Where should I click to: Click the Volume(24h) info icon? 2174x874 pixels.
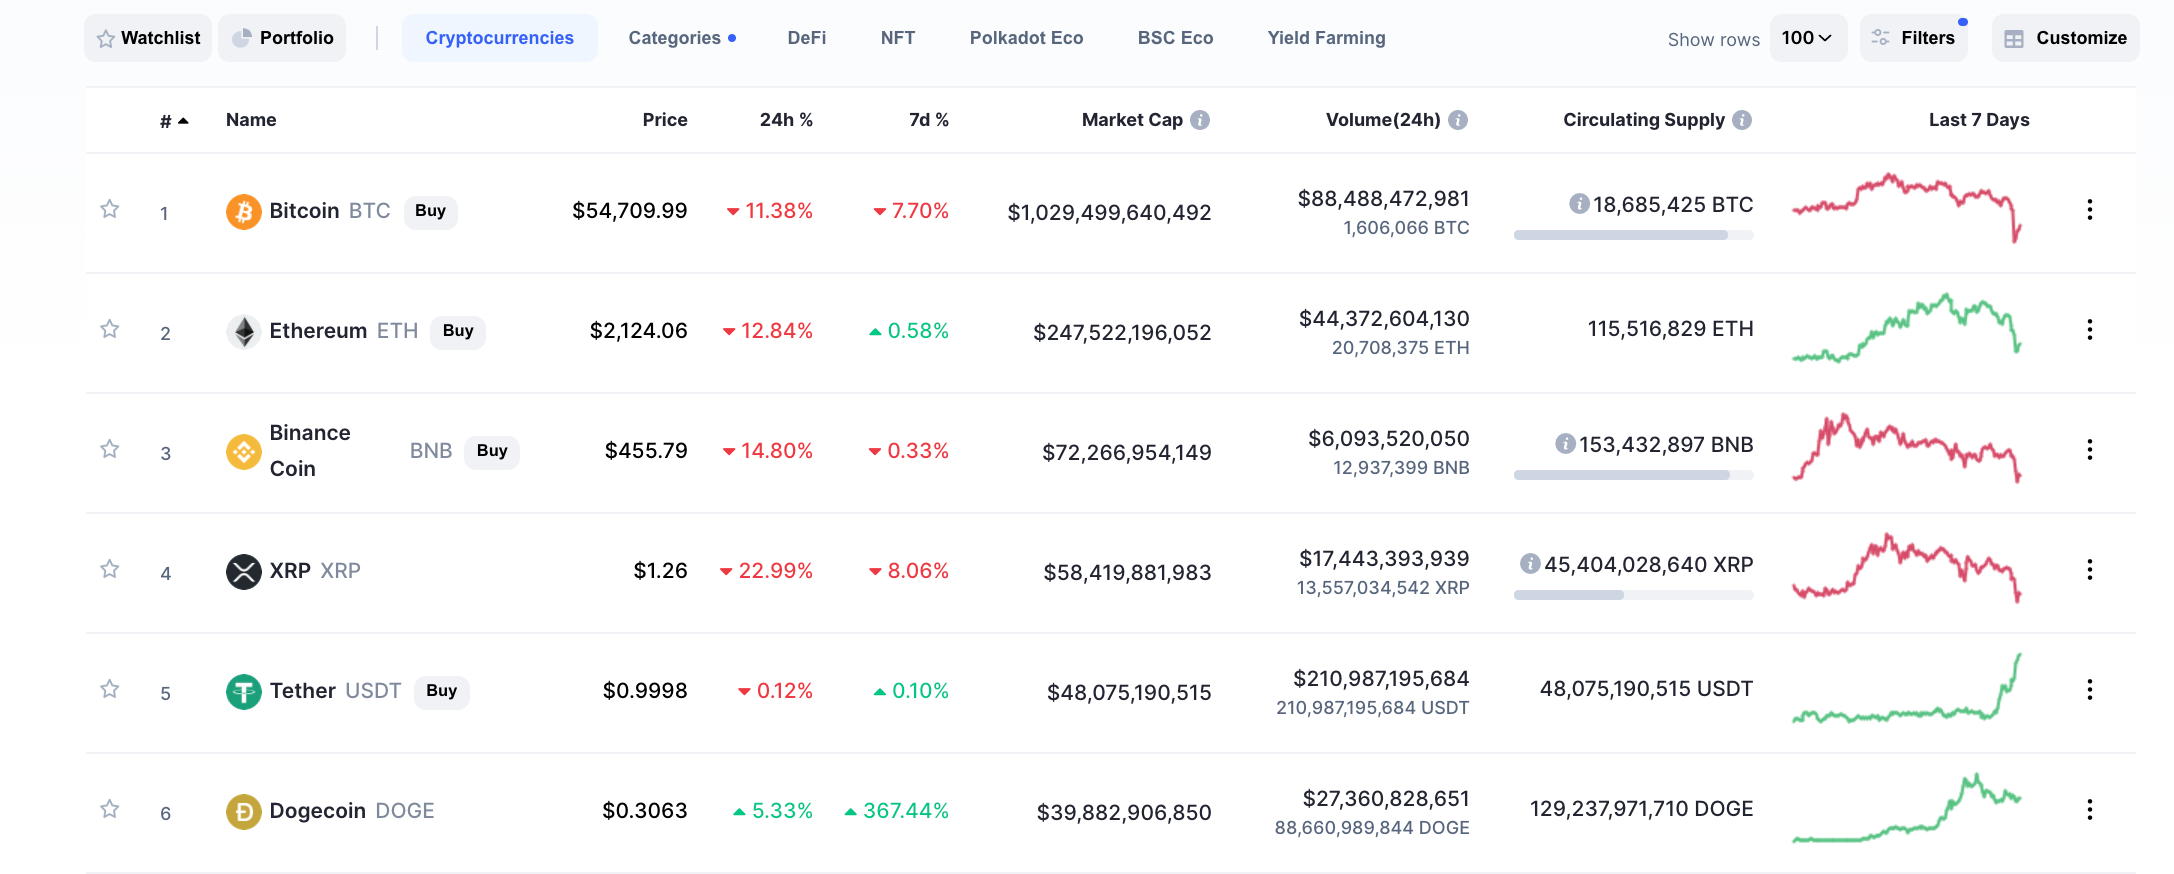1458,120
